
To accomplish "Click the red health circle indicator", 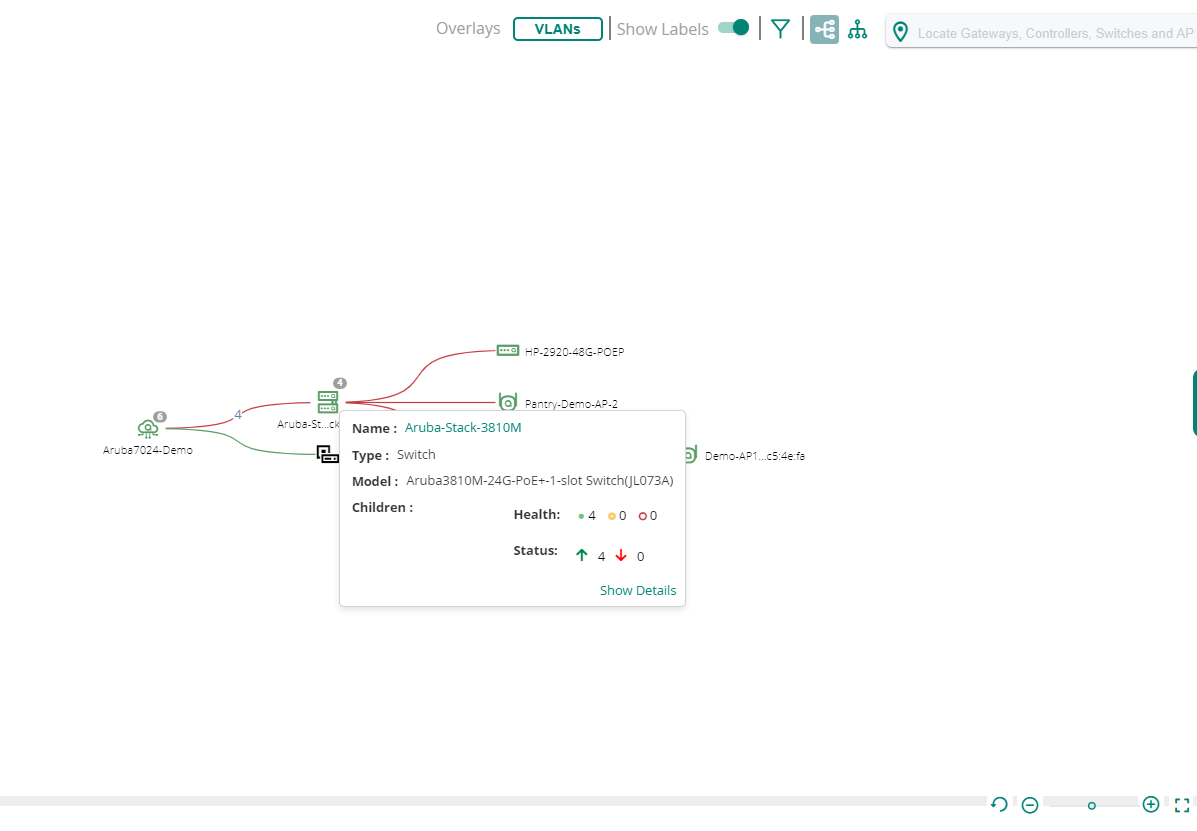I will point(643,517).
